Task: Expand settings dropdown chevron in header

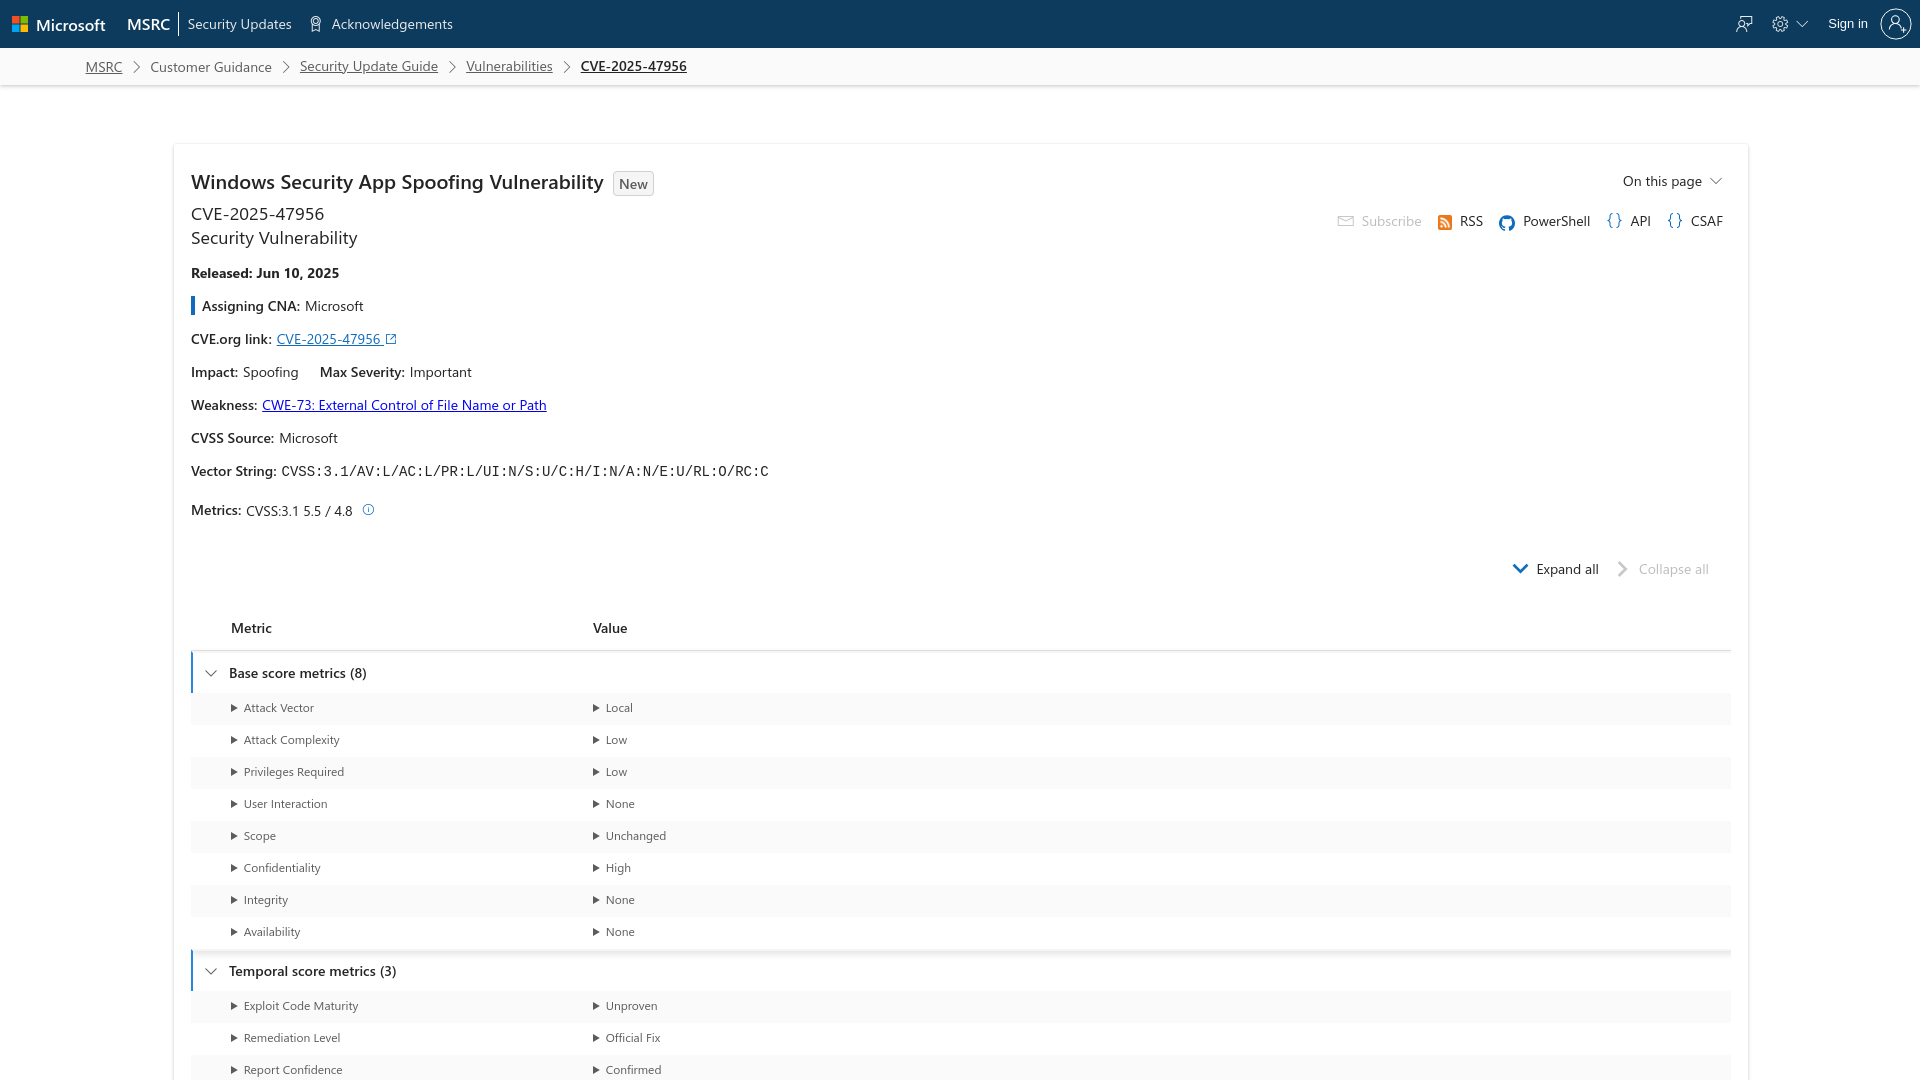Action: pyautogui.click(x=1802, y=24)
